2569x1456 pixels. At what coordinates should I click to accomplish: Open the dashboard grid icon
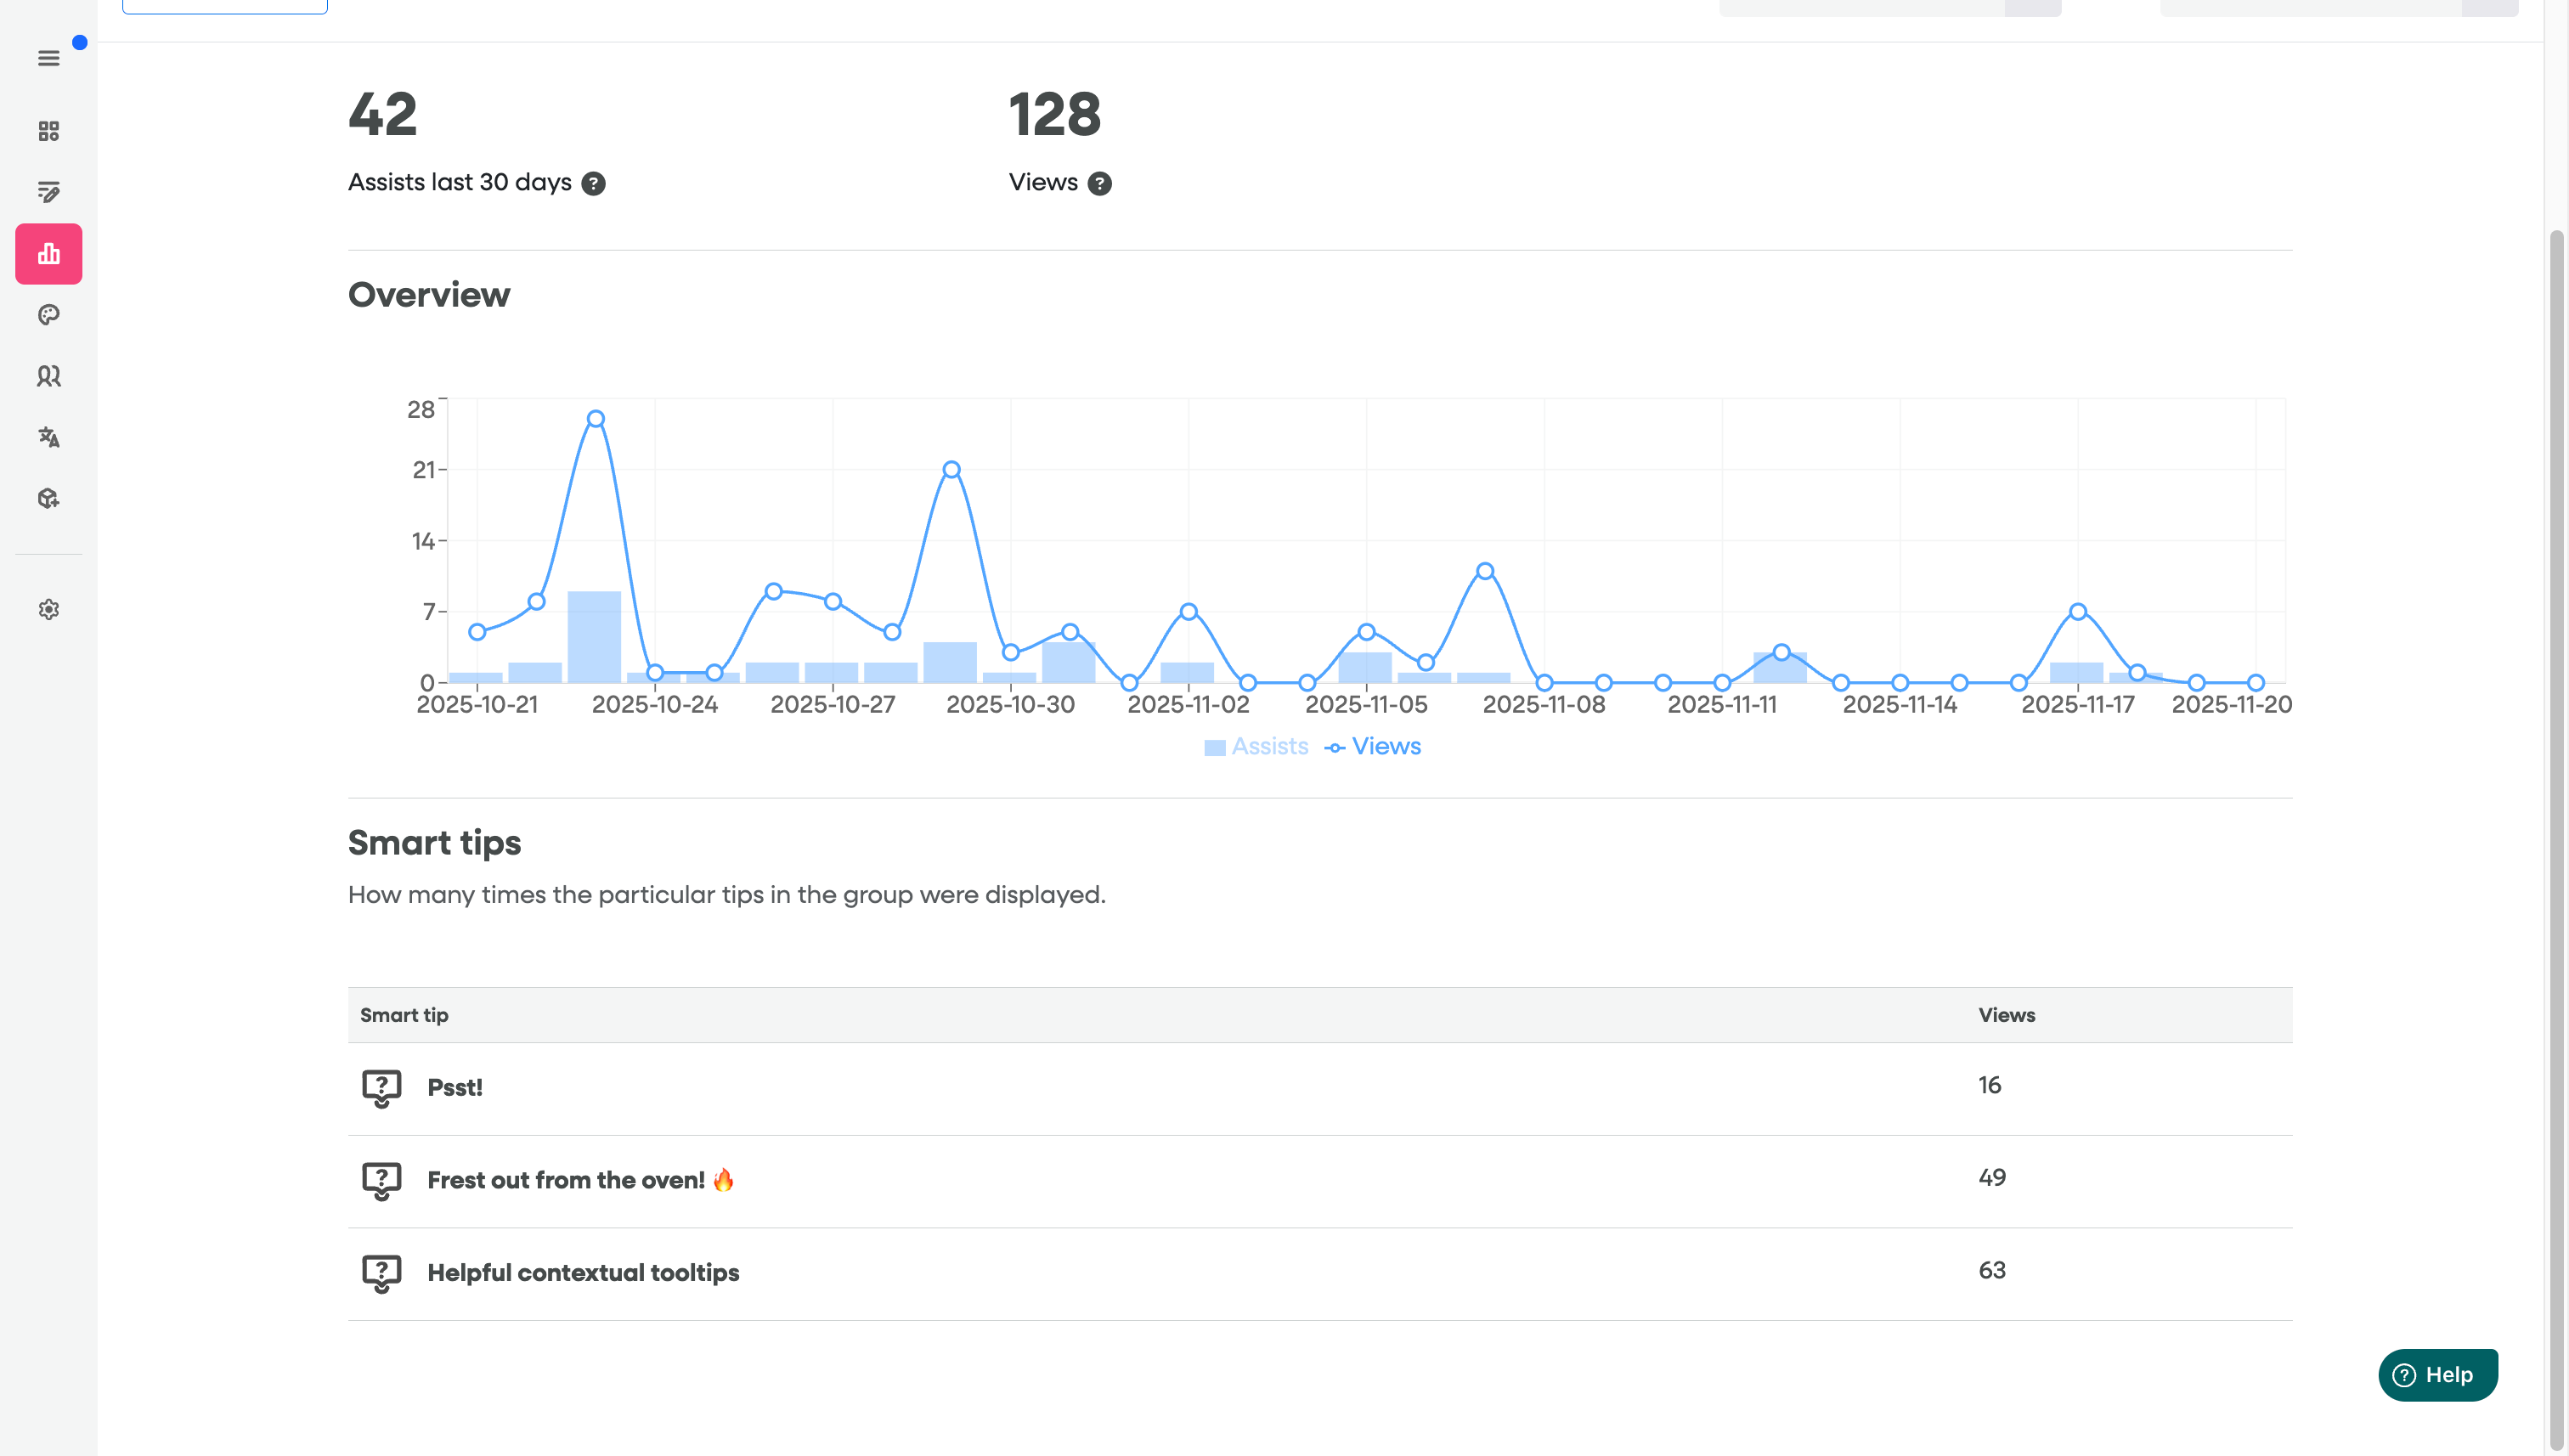(x=48, y=131)
